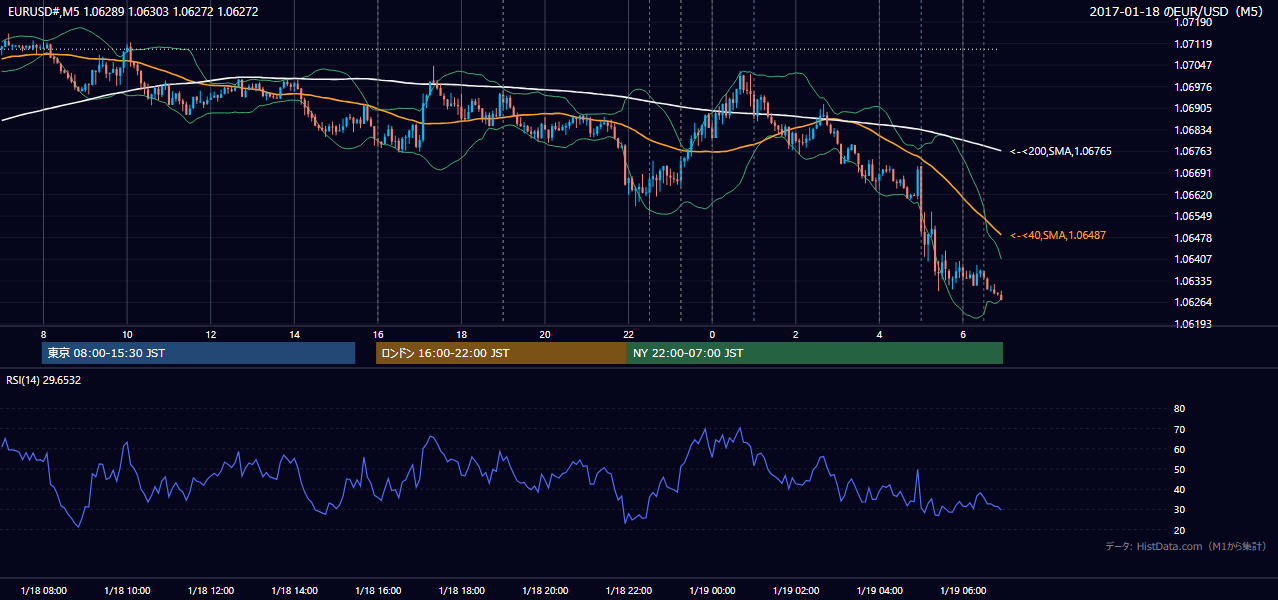Click price axis value 1.07190

1194,22
